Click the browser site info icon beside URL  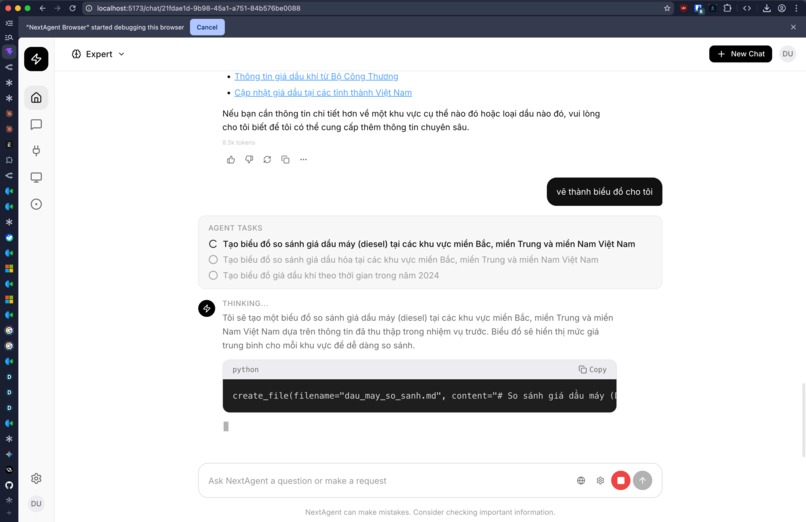pyautogui.click(x=88, y=8)
